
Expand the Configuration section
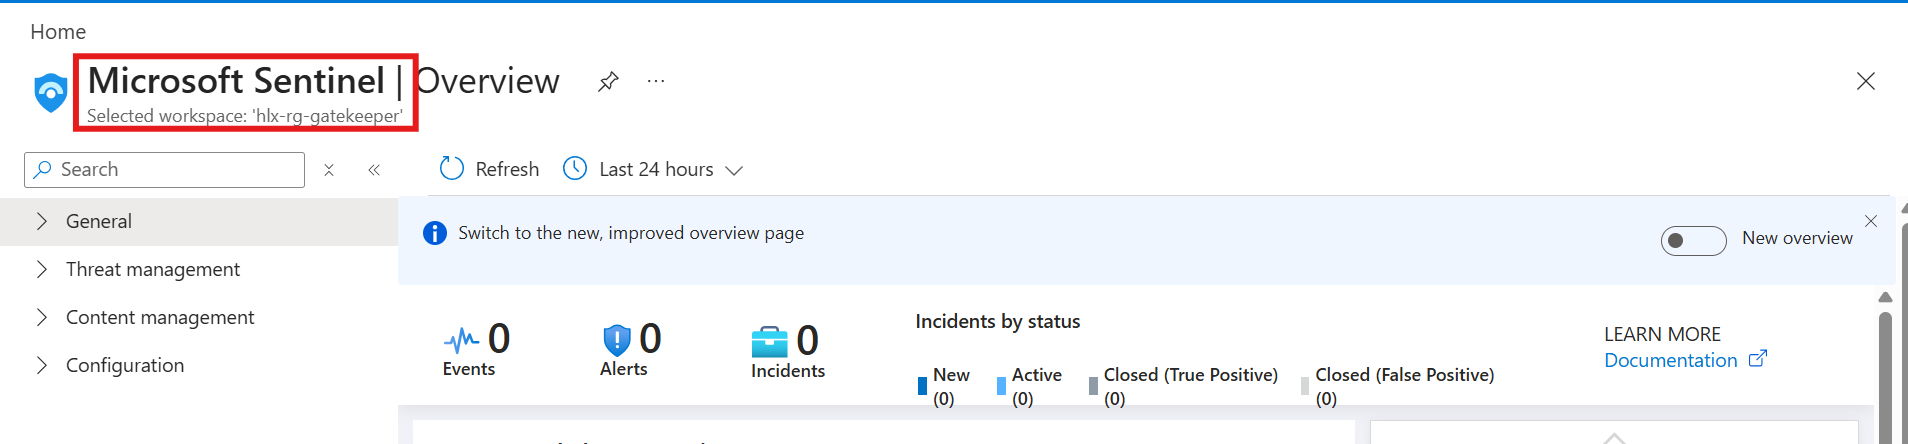coord(199,366)
